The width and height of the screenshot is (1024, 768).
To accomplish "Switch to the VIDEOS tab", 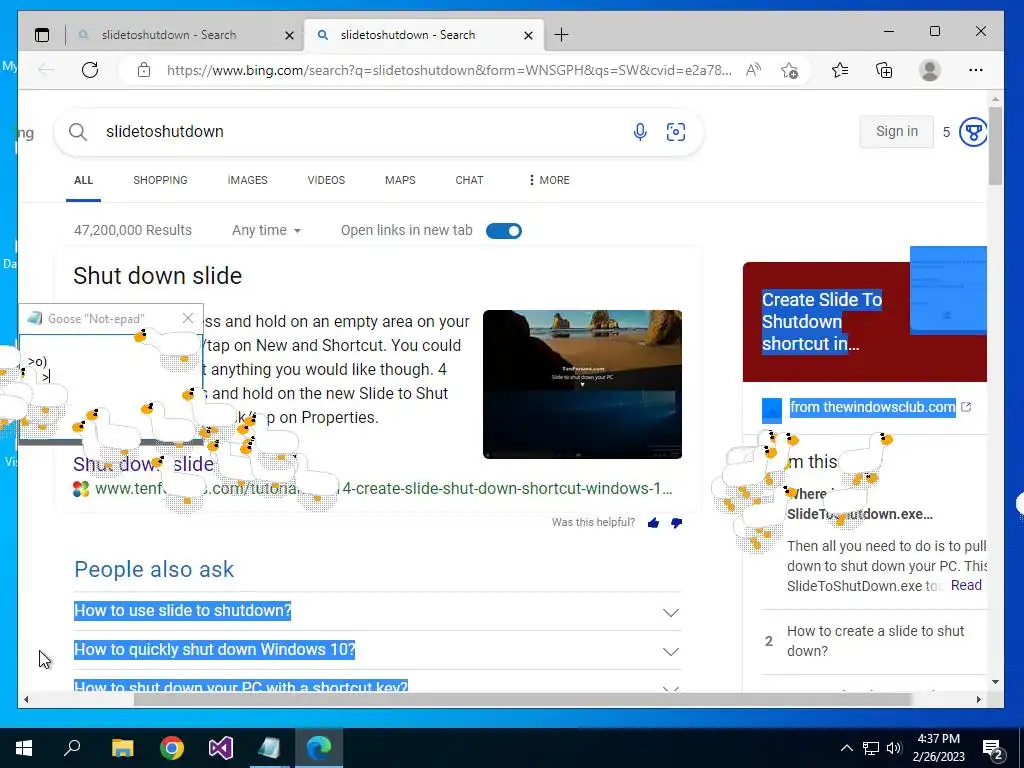I will tap(326, 180).
